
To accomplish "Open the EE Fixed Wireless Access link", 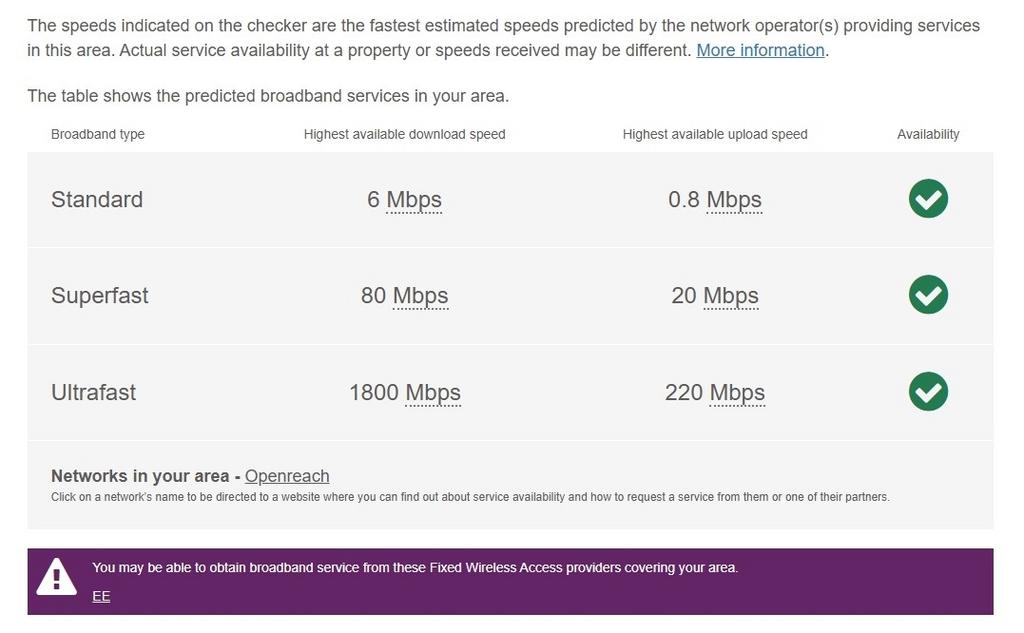I will [x=101, y=596].
